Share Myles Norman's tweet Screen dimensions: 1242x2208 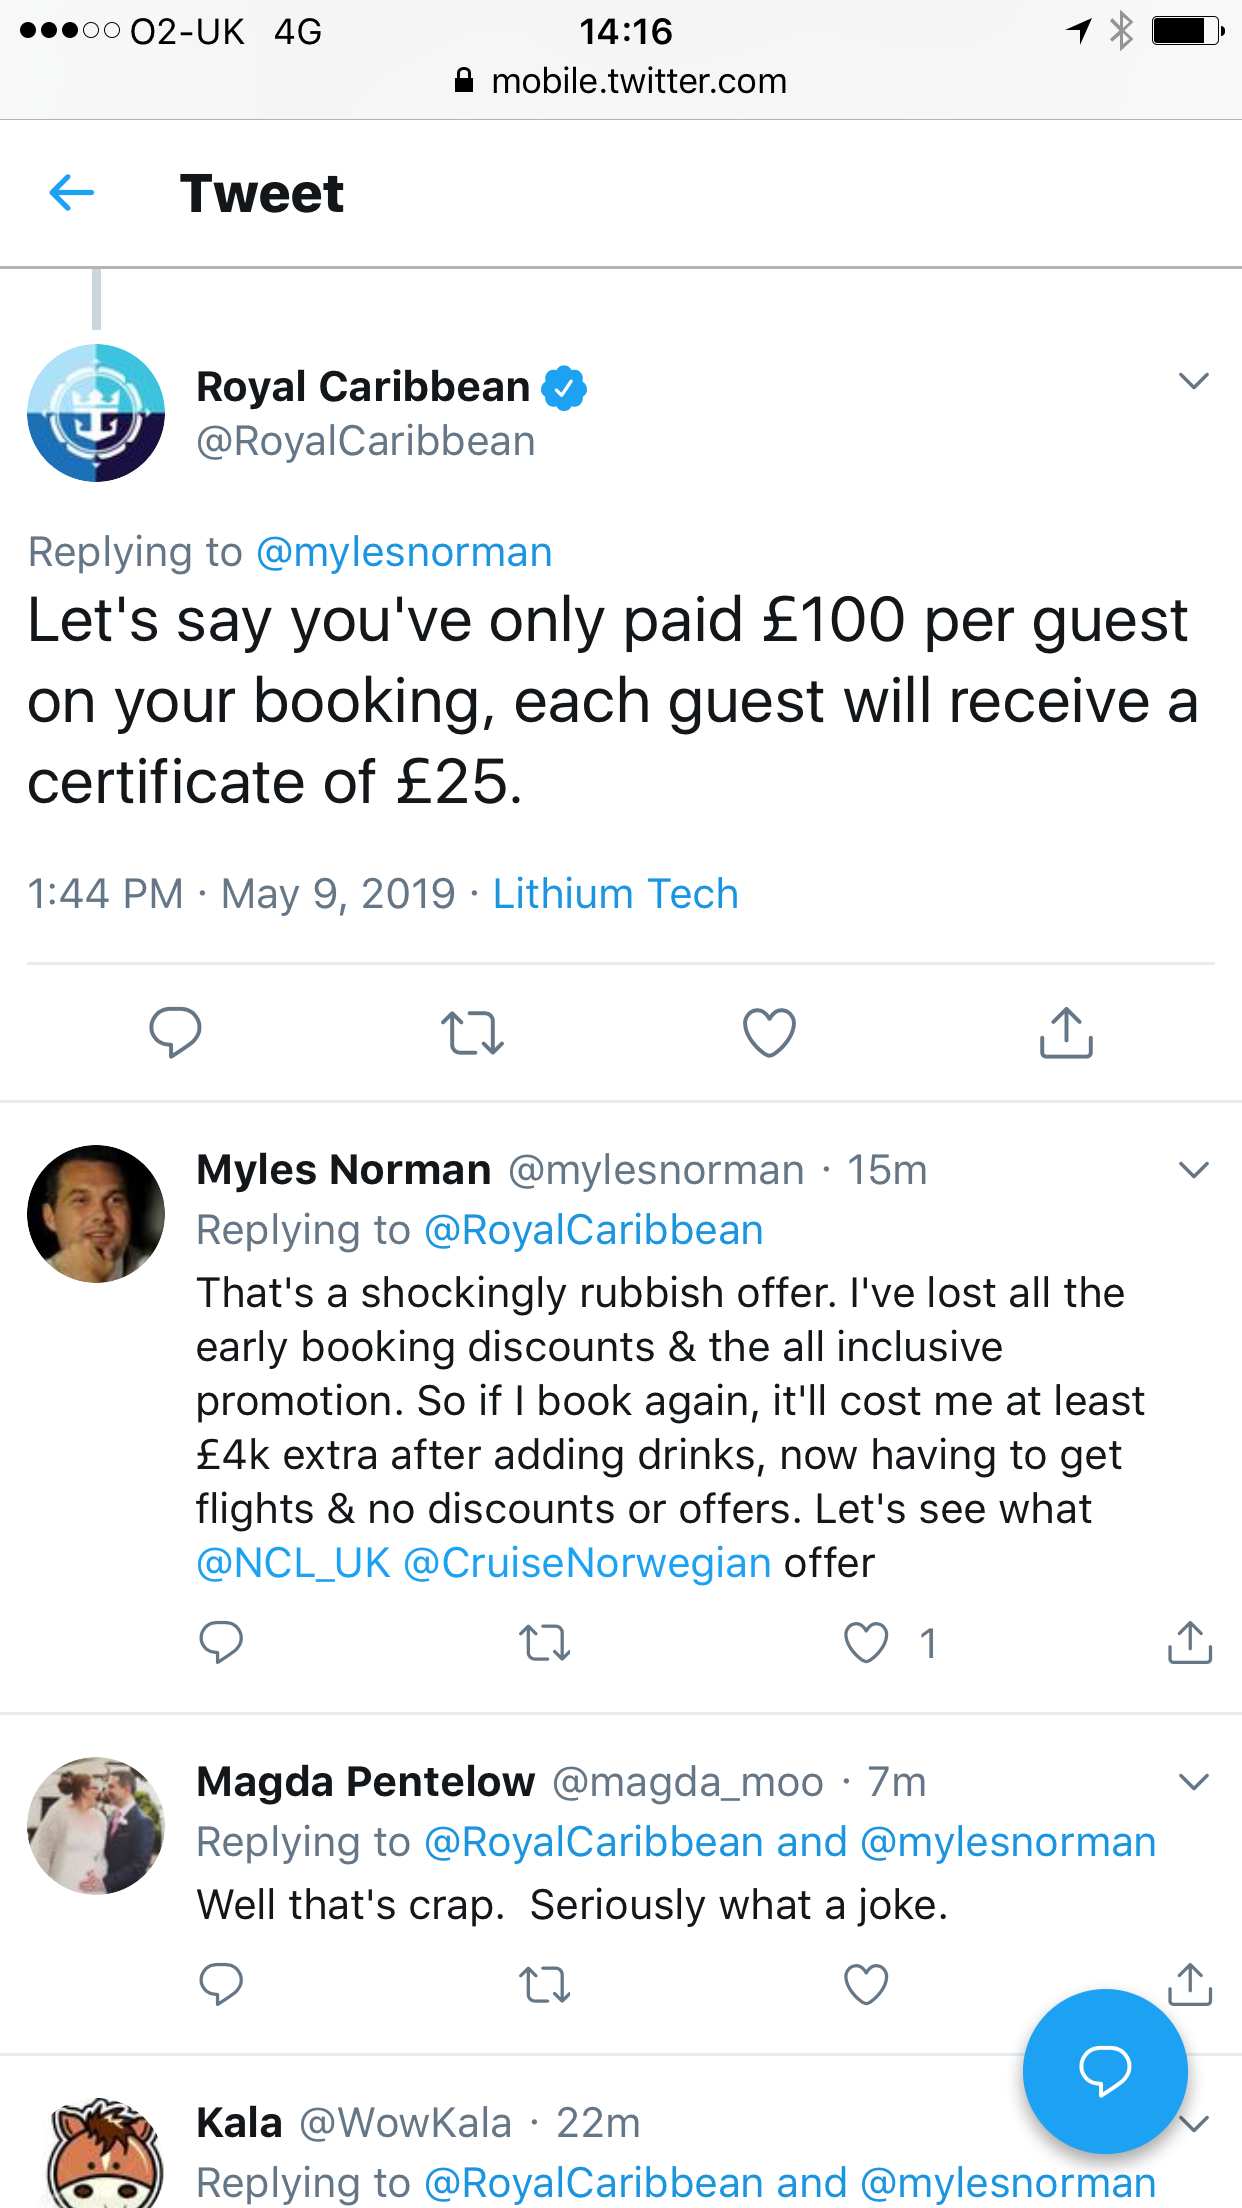tap(1190, 1642)
